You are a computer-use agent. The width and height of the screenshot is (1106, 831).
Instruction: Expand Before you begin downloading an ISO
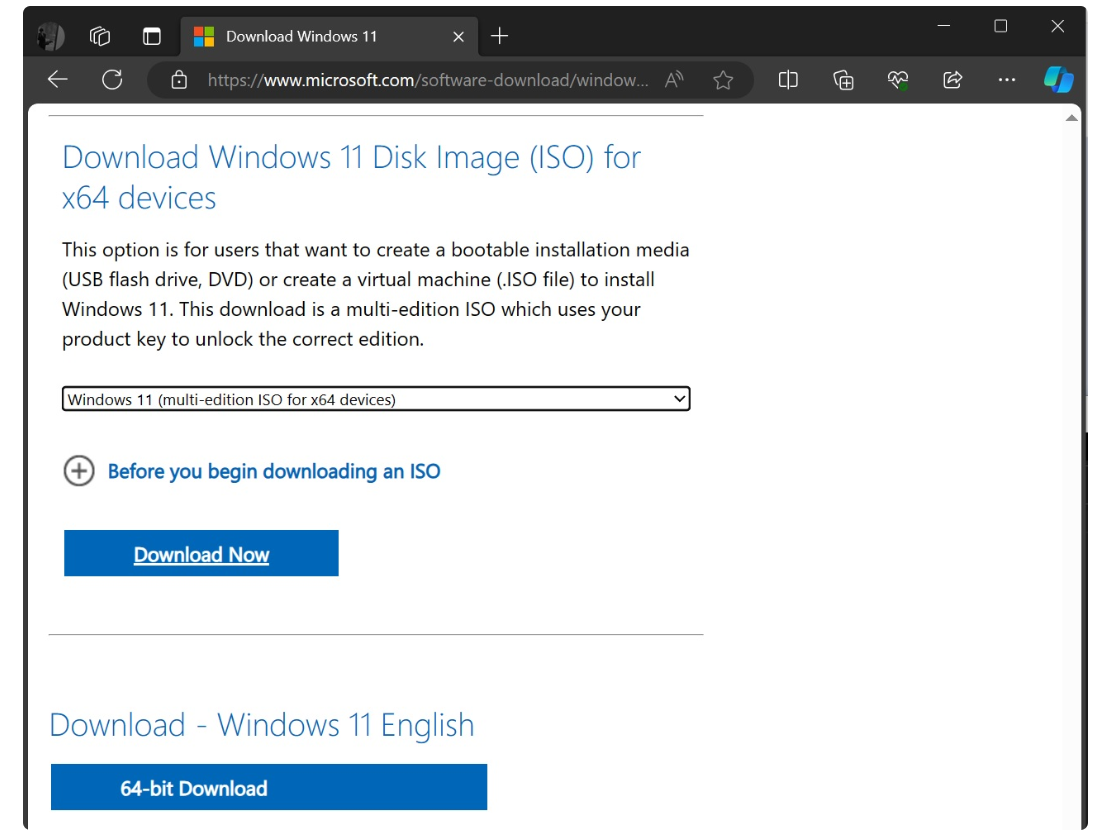click(x=79, y=471)
